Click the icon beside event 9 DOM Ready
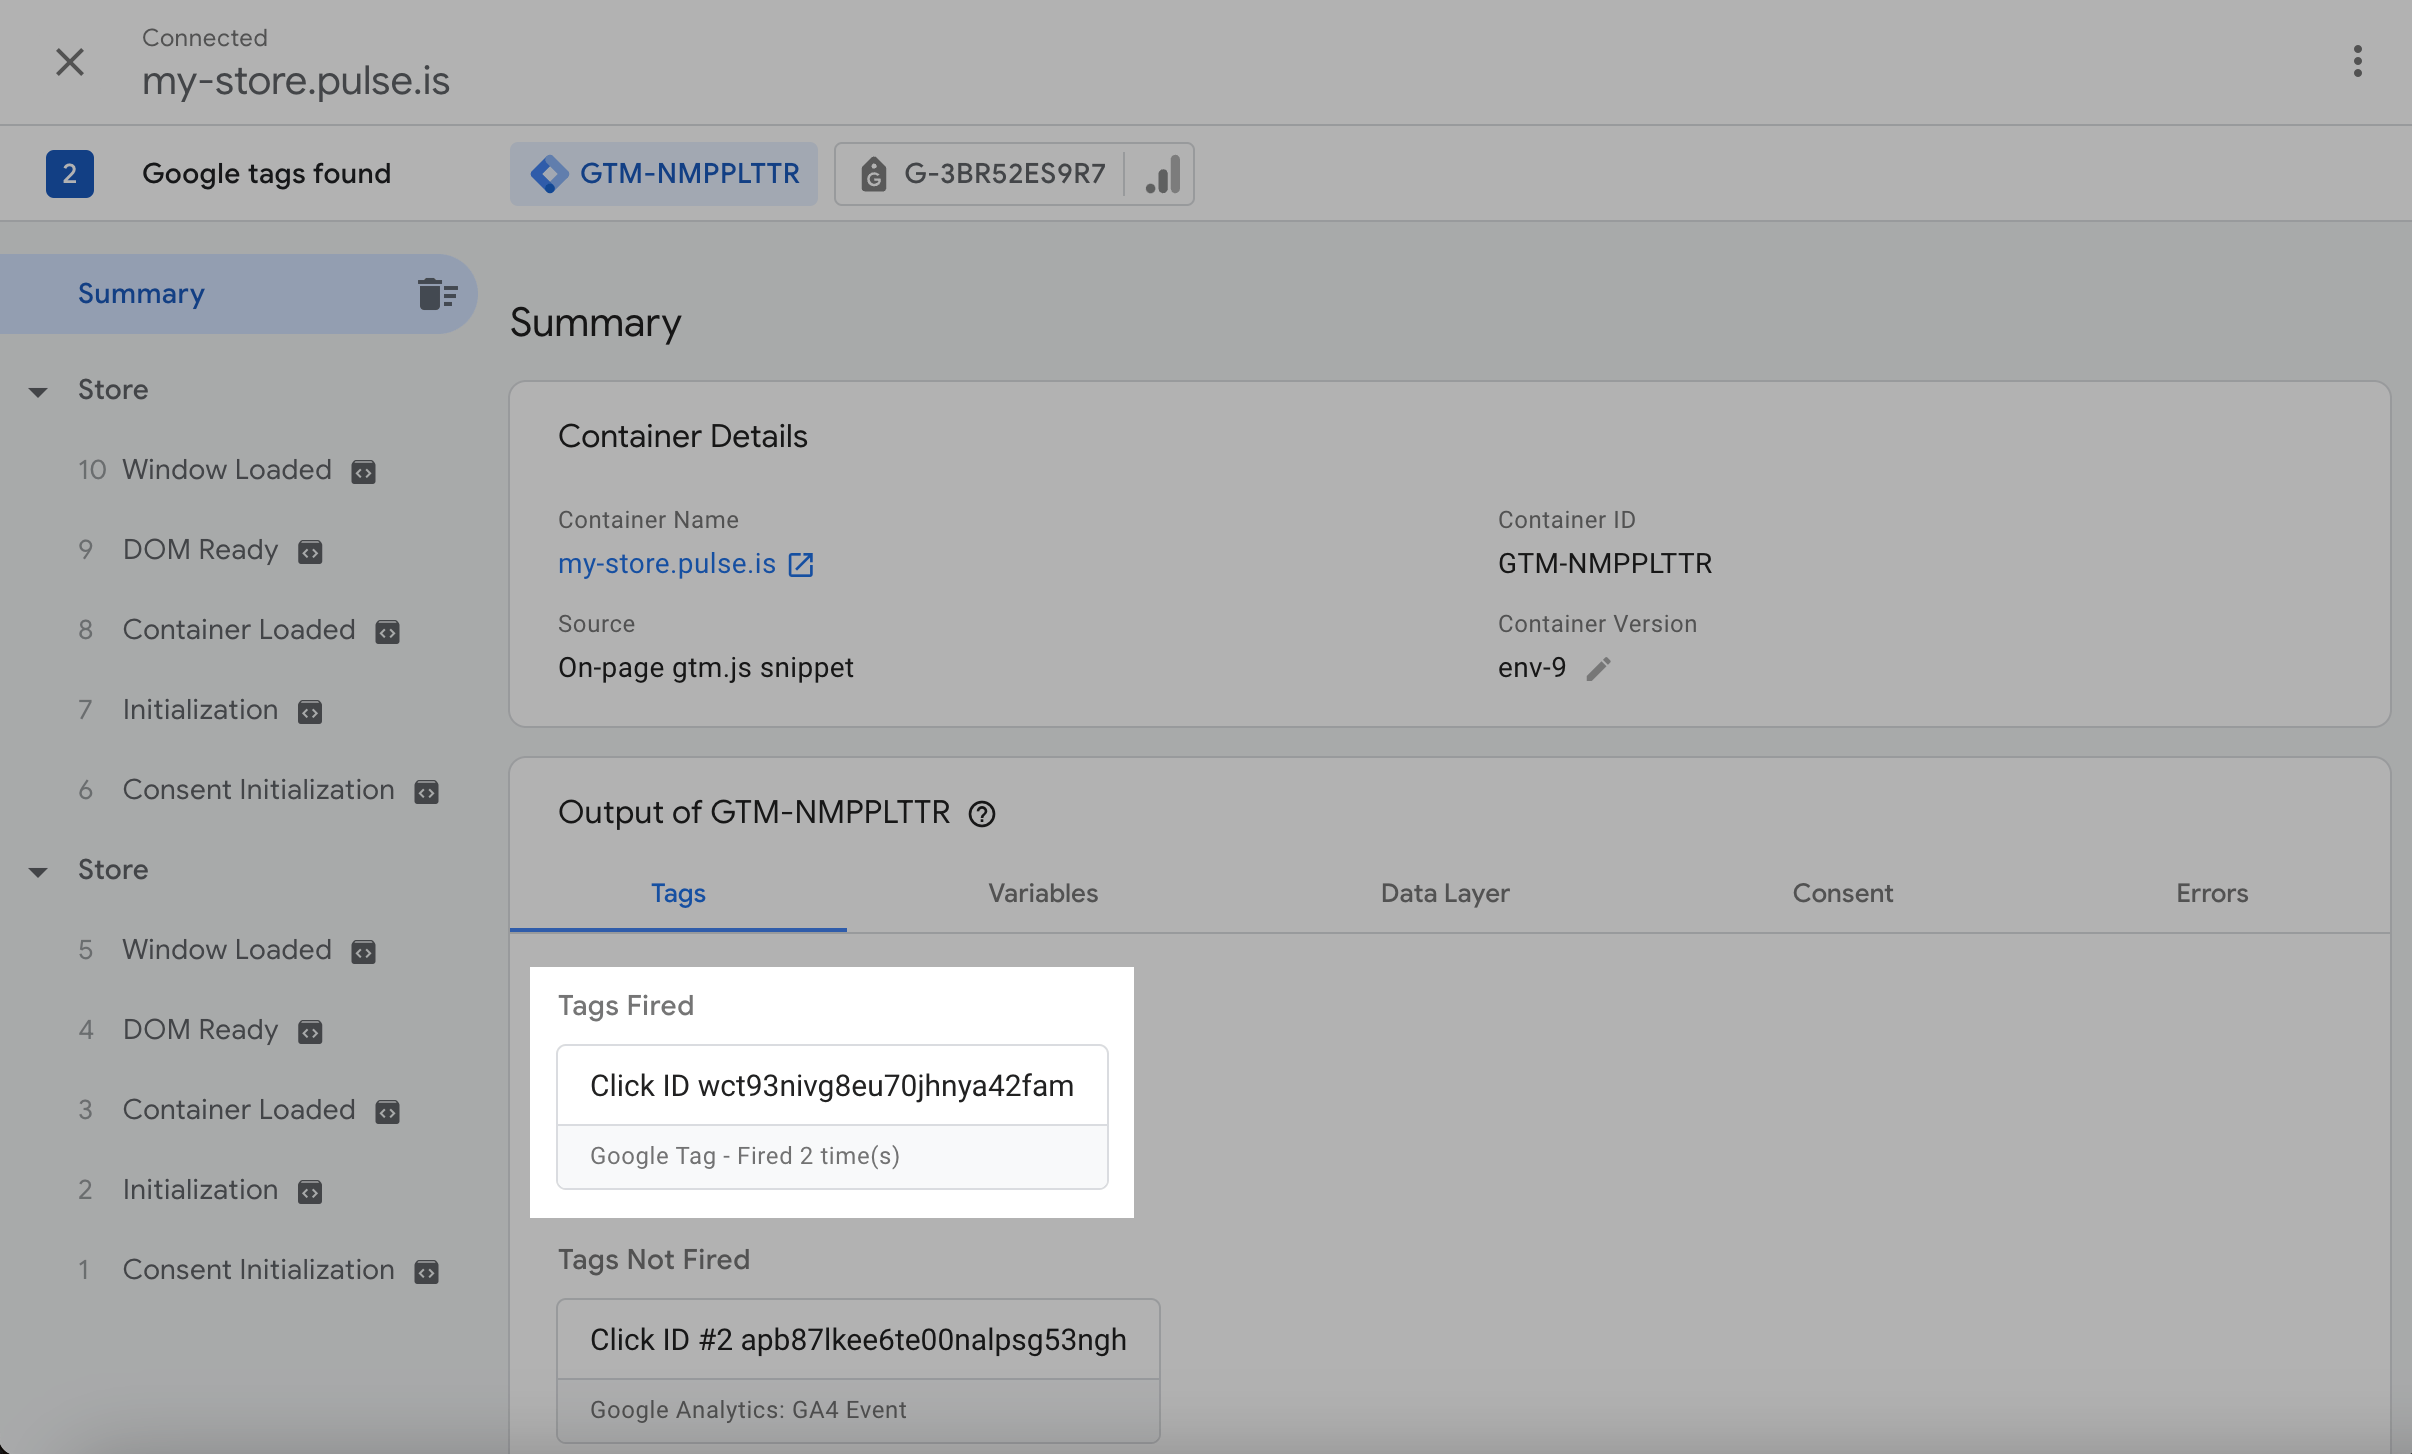Viewport: 2412px width, 1454px height. 310,551
